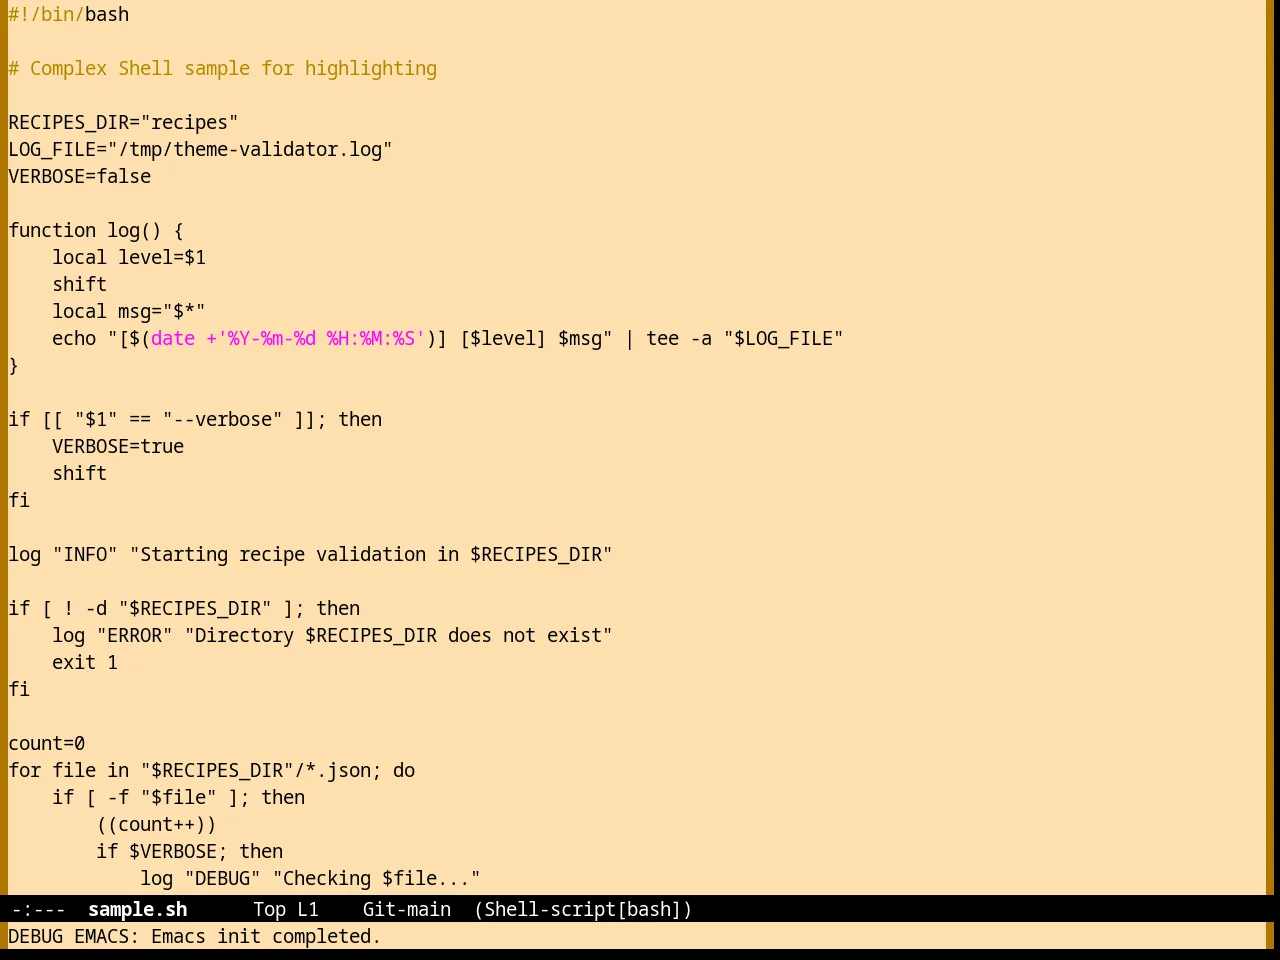Click the 'log "INFO" "Starting recipe validation' line
This screenshot has width=1280, height=960.
(x=310, y=554)
